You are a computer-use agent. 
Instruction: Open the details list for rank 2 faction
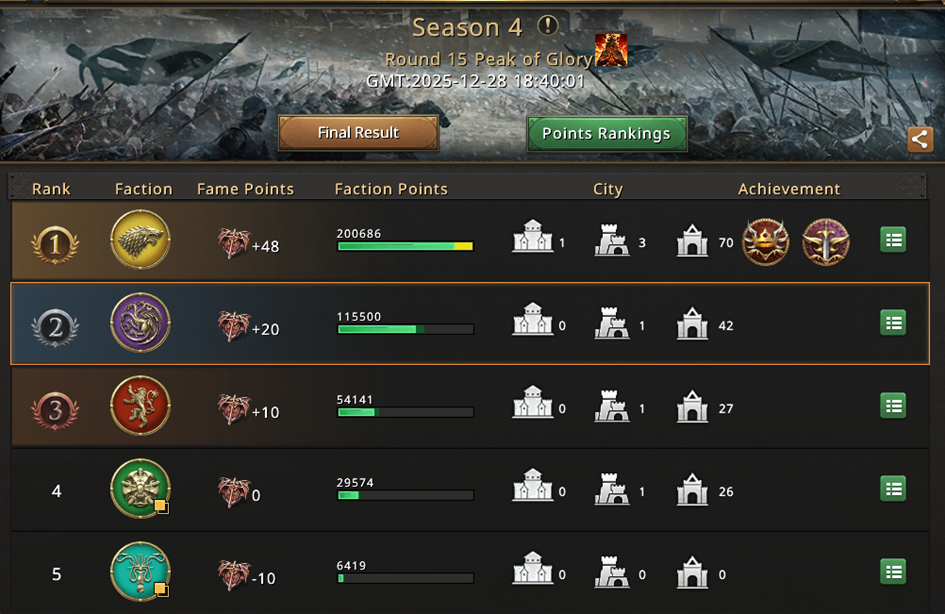(x=893, y=322)
